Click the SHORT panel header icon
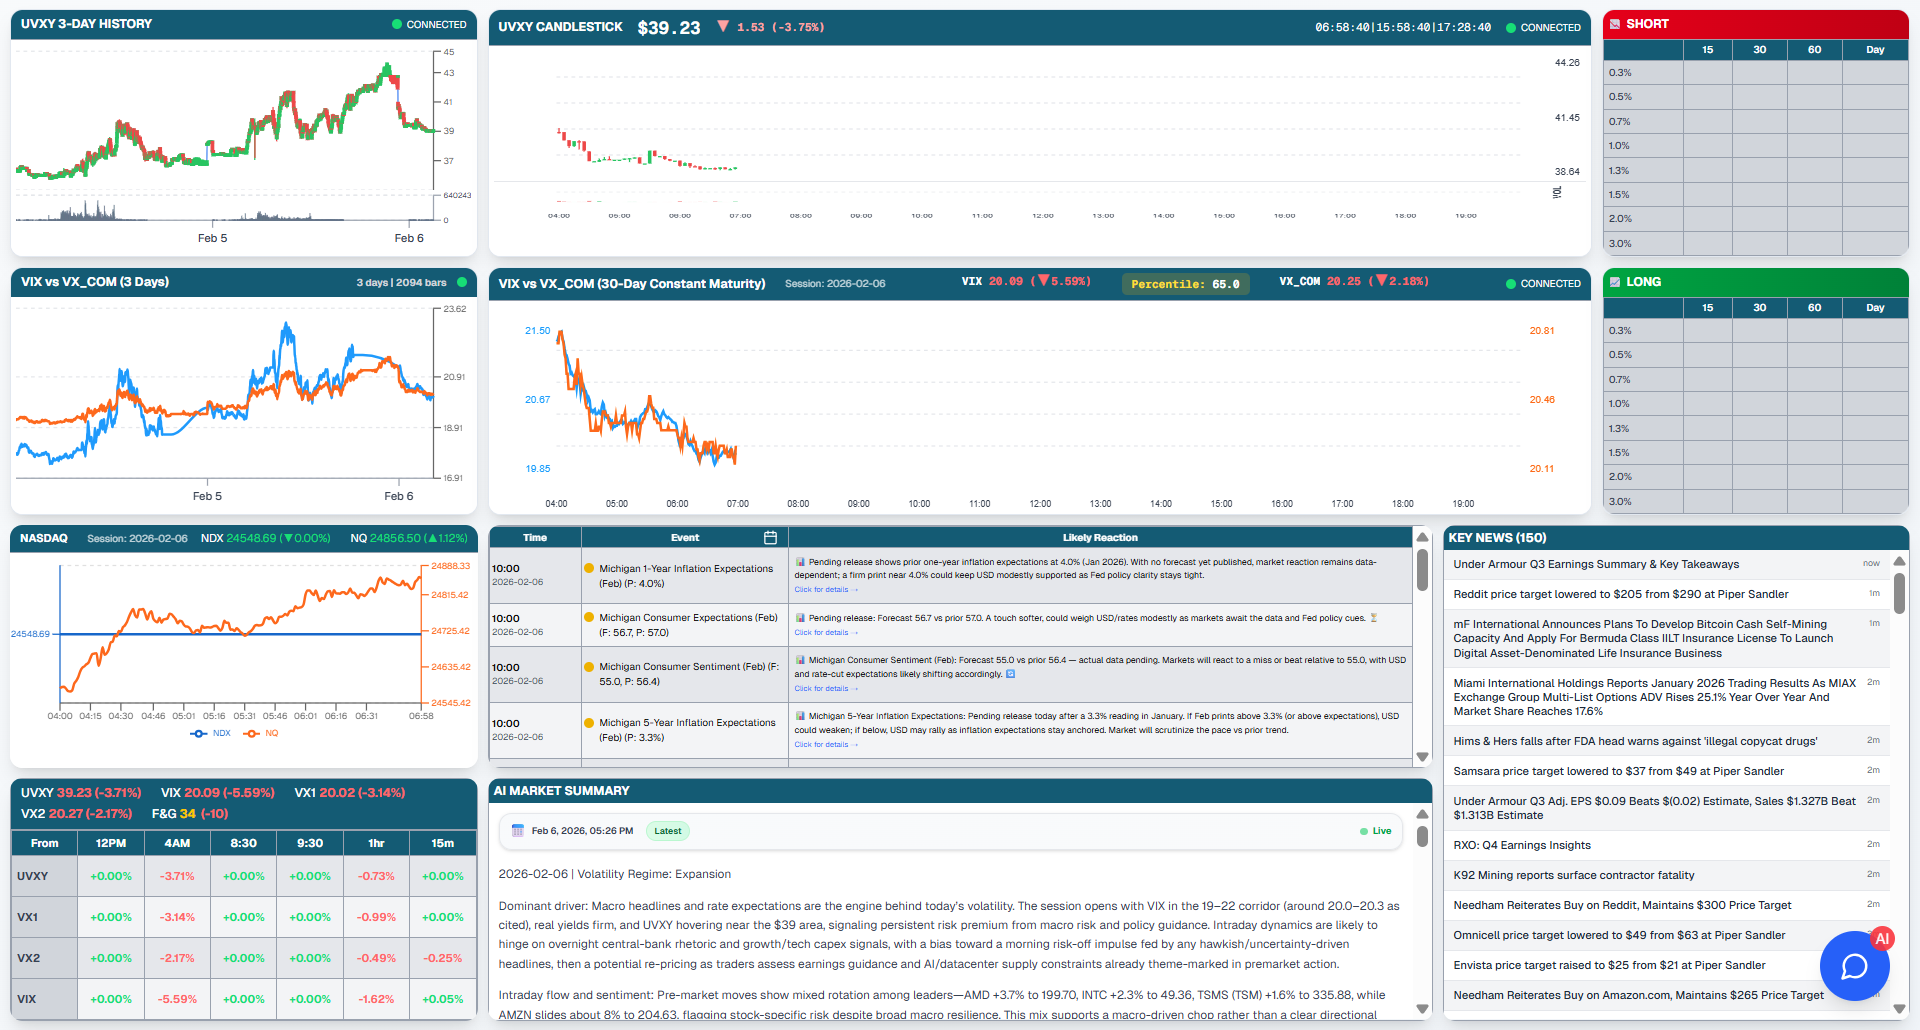This screenshot has width=1920, height=1030. pyautogui.click(x=1614, y=24)
